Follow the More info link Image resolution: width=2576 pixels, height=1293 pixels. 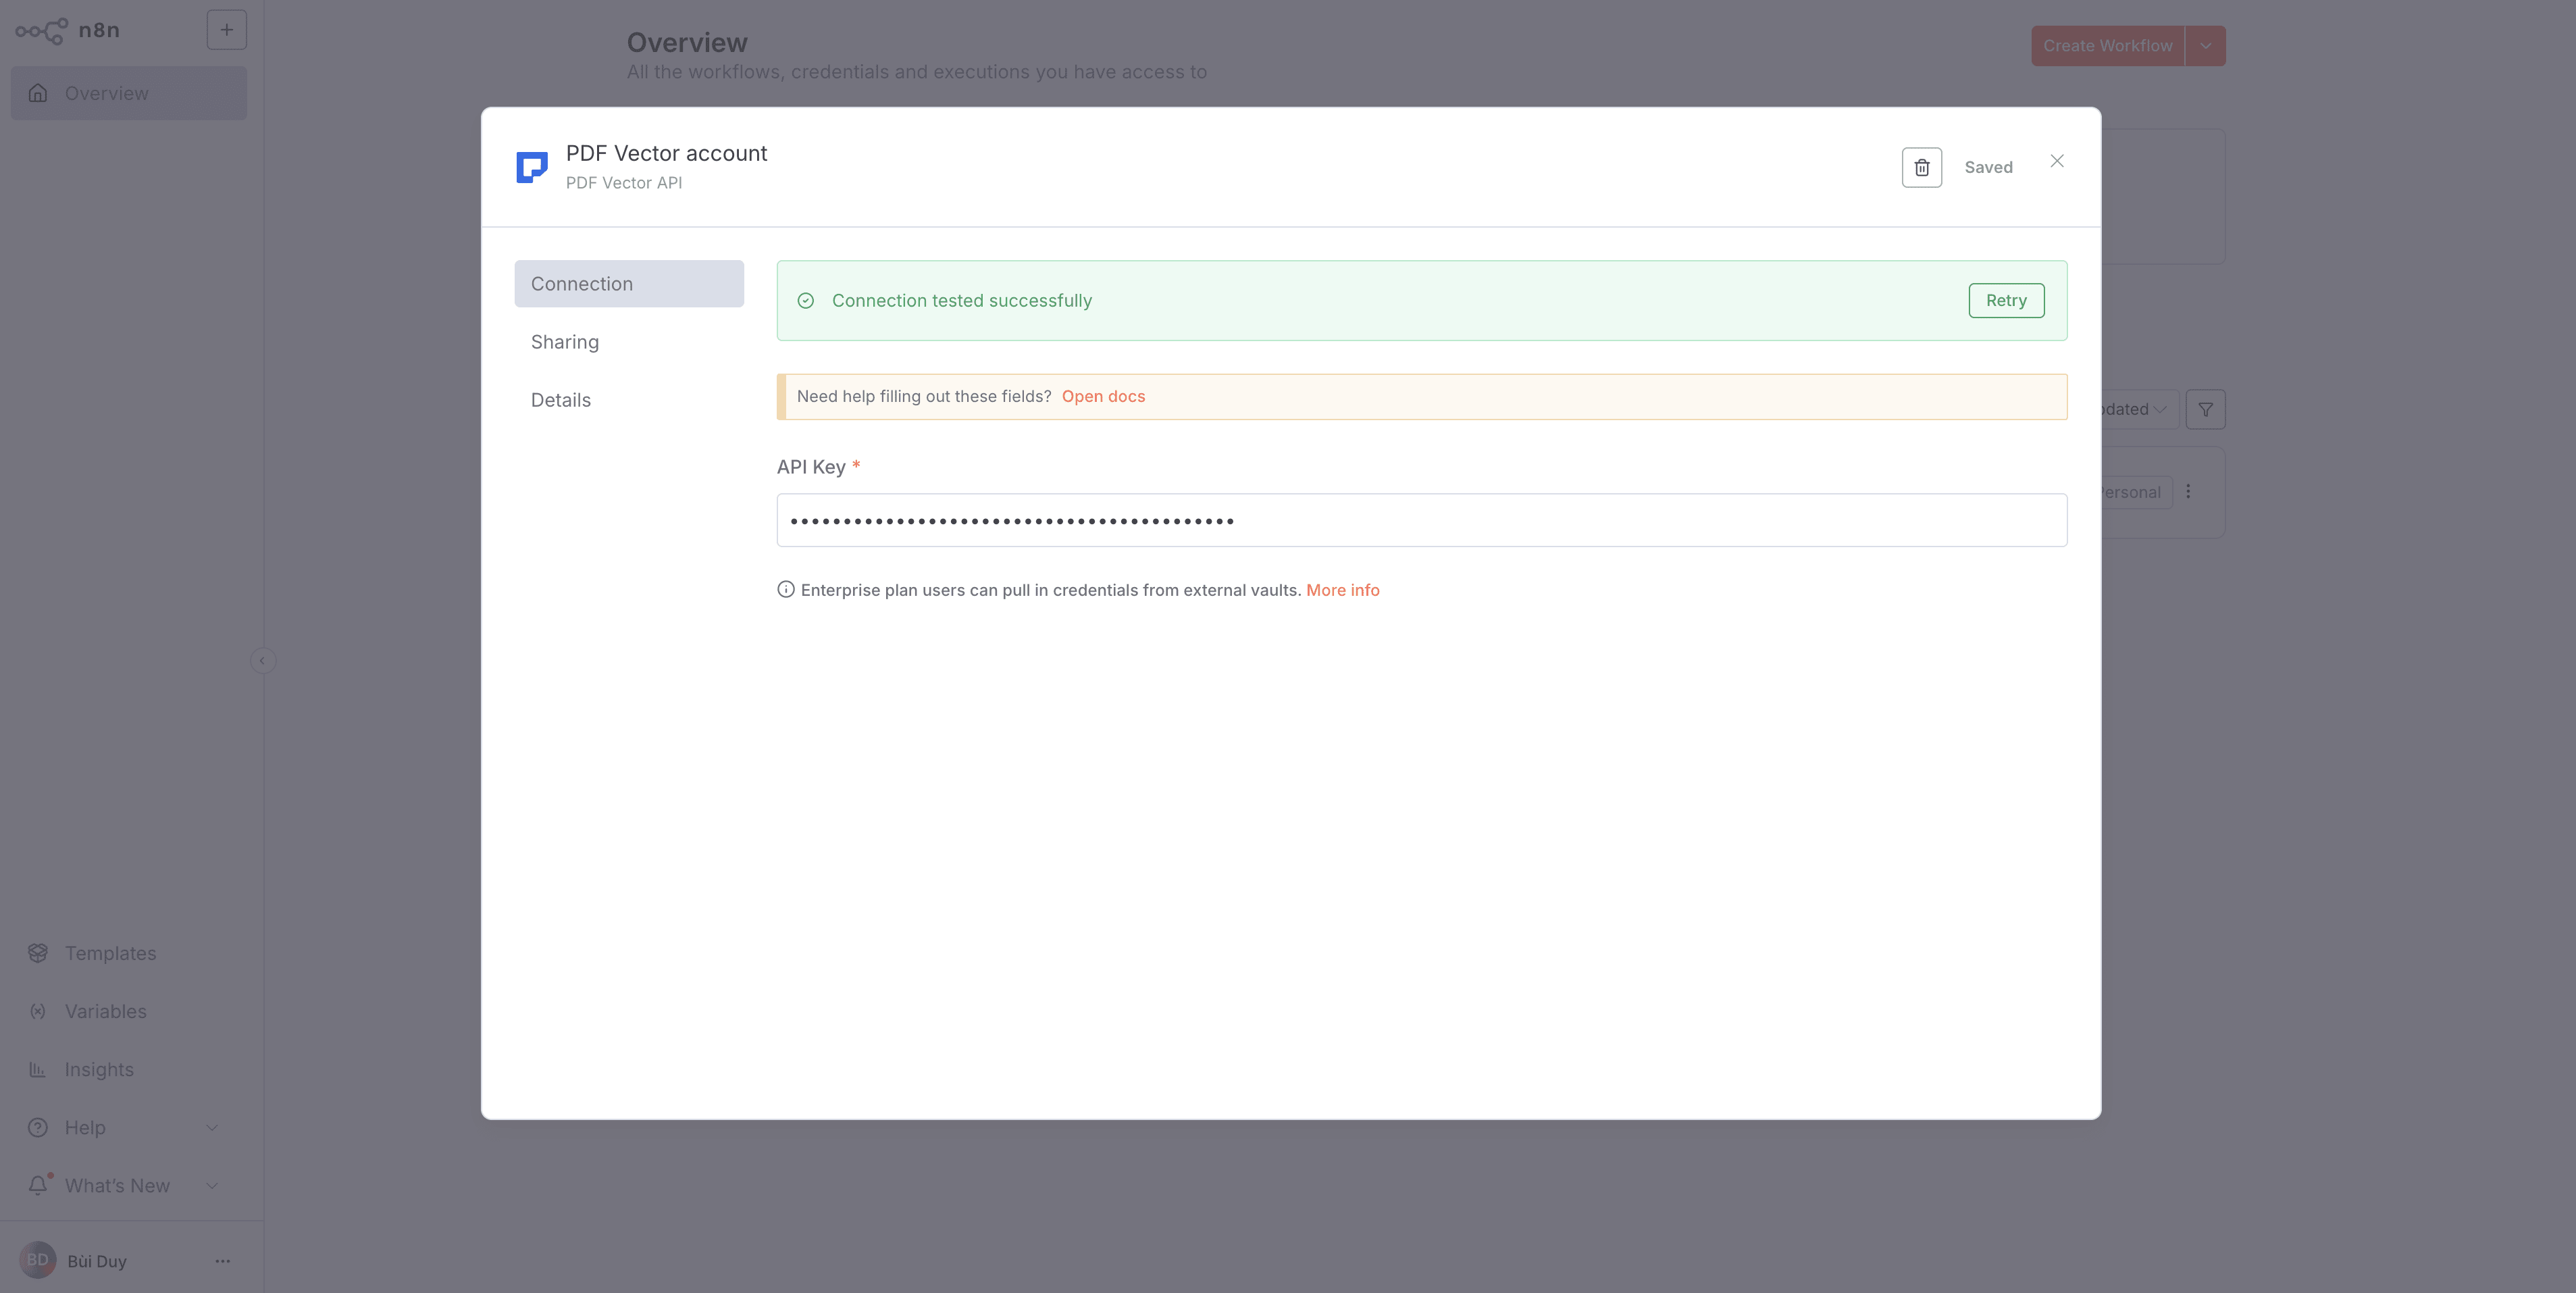[1342, 590]
